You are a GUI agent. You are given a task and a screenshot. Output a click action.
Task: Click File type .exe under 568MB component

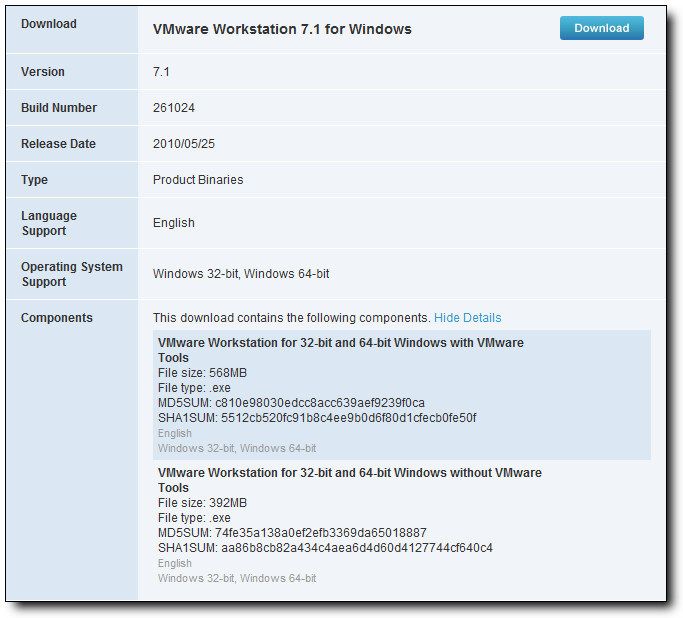point(194,388)
